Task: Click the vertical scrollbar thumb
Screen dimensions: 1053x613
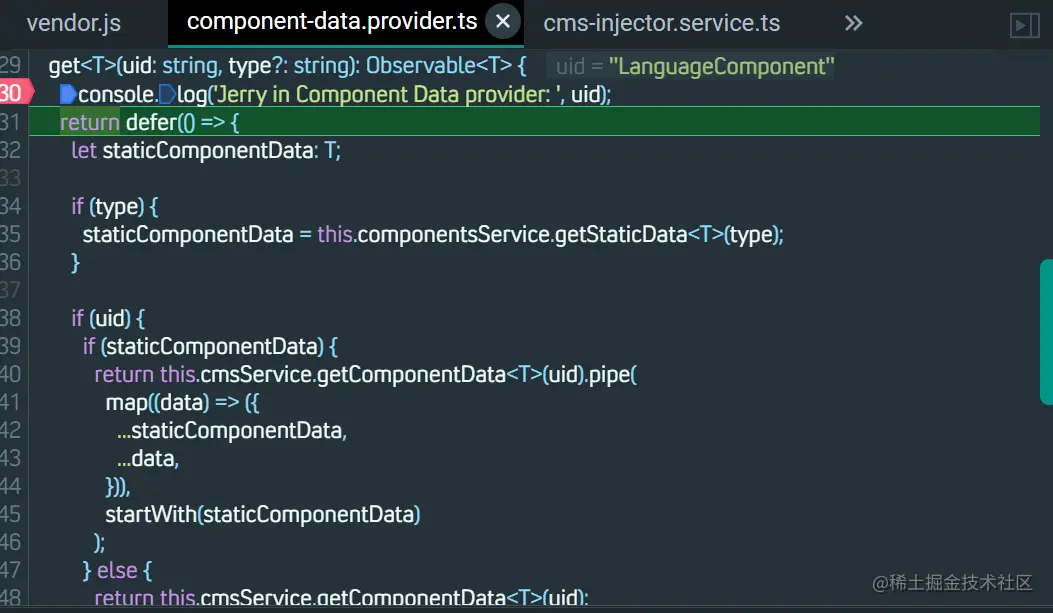Action: [1046, 331]
